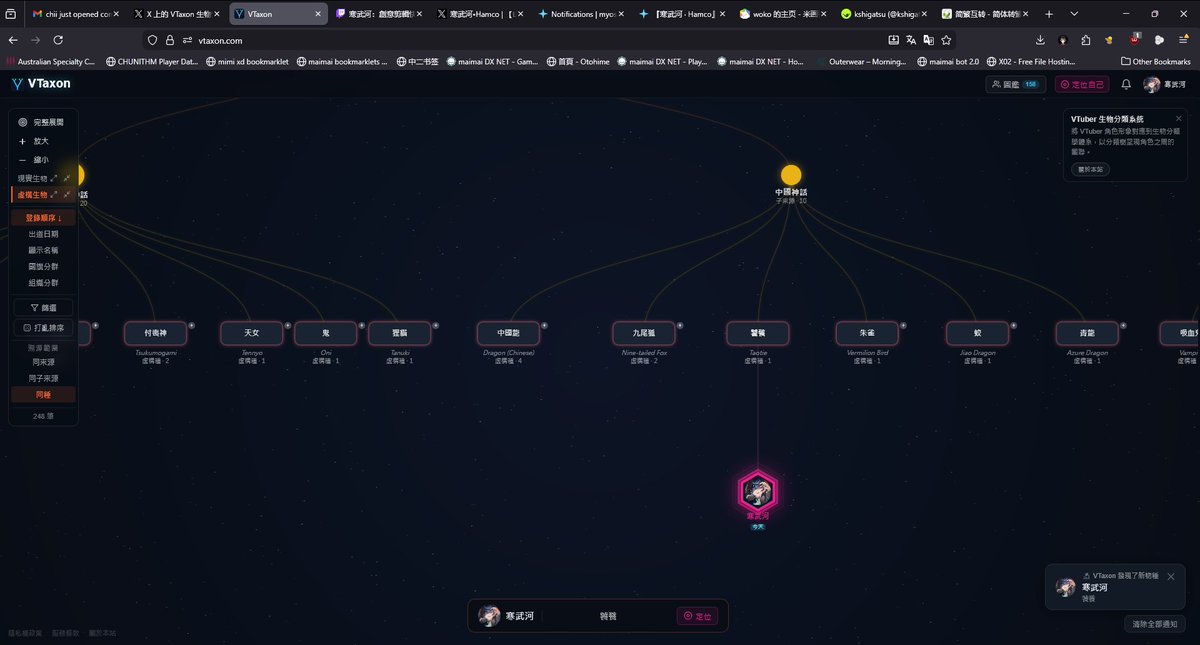1200x645 pixels.
Task: Click 寒武河 avatar in bottom bar
Action: point(489,616)
